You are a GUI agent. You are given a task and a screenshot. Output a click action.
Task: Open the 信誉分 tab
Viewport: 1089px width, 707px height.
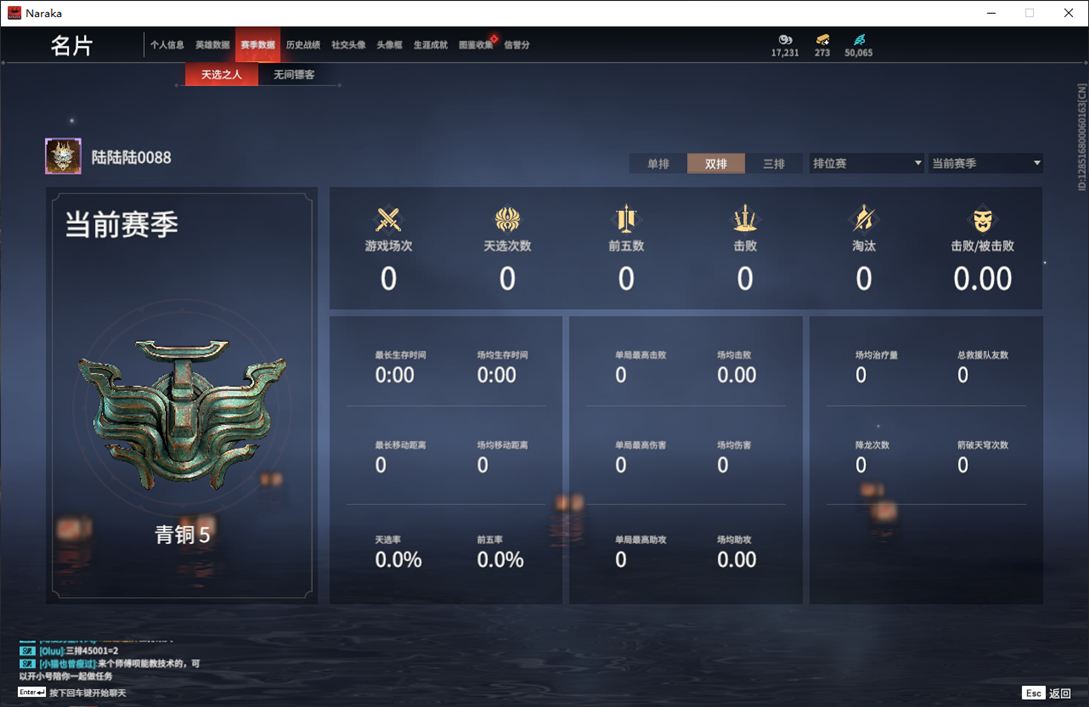(x=517, y=45)
